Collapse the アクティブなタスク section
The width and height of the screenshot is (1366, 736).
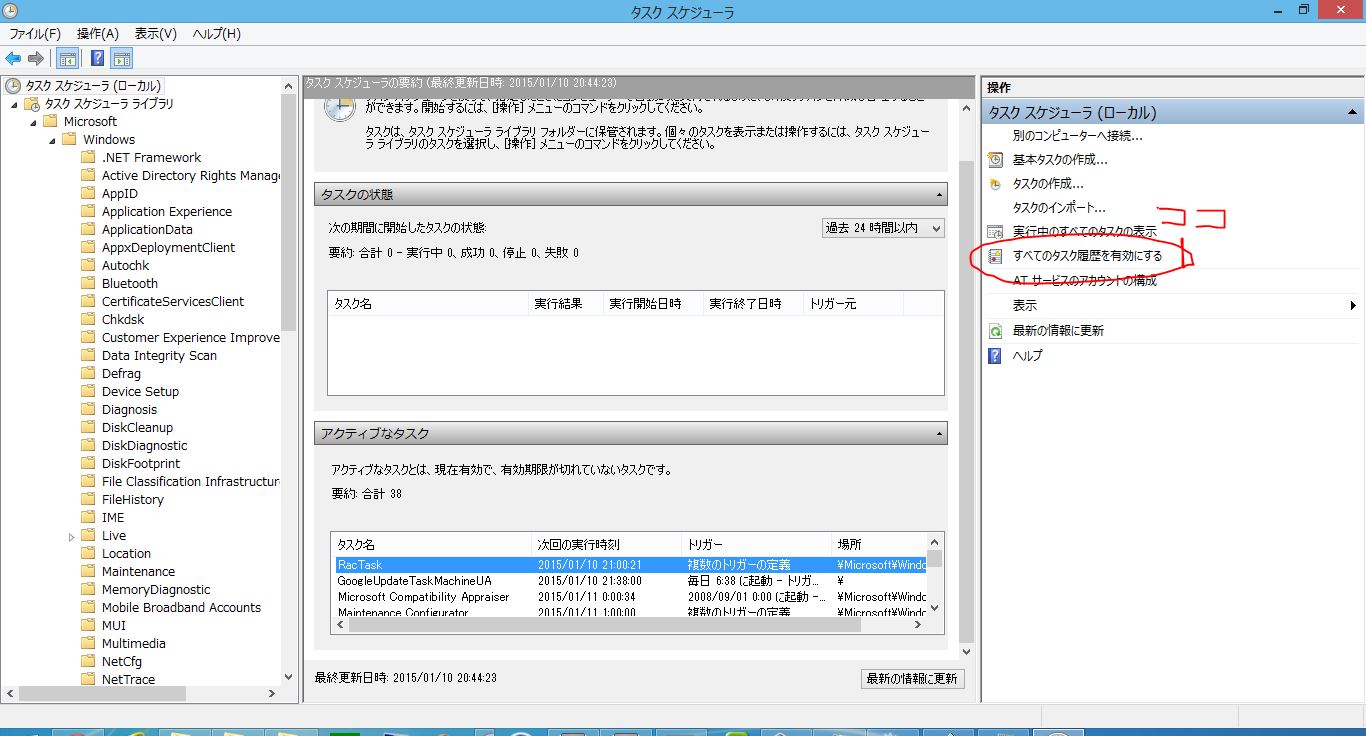pos(940,434)
